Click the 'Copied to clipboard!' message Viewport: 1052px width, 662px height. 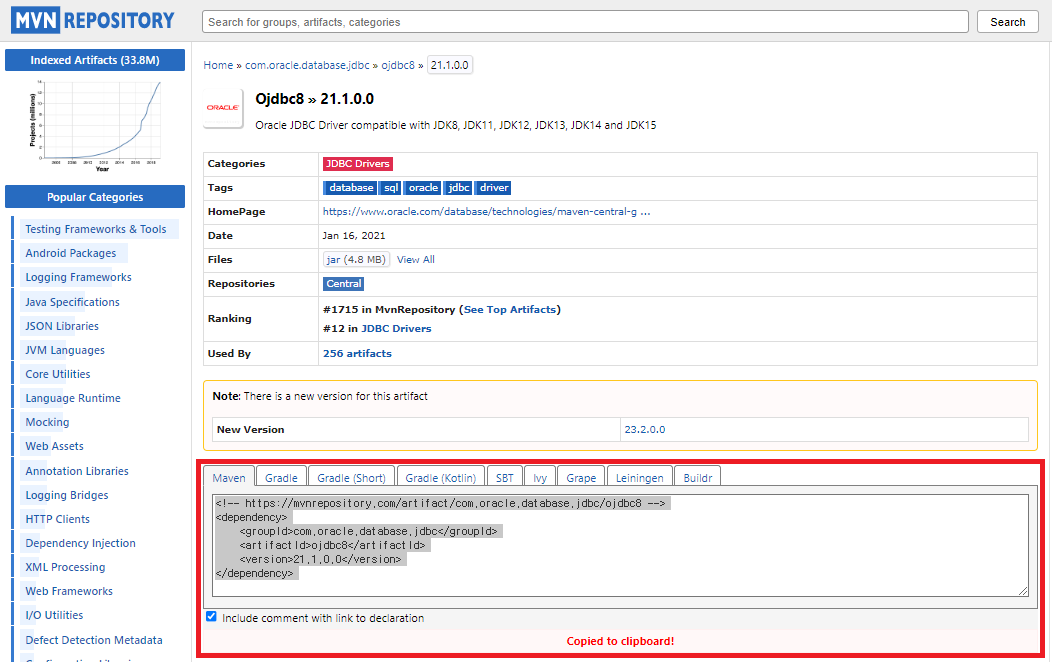coord(620,641)
